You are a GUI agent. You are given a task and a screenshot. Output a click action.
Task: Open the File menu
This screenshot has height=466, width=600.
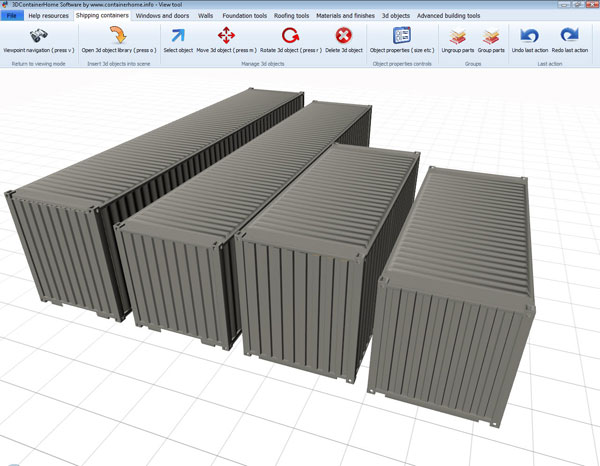tap(12, 16)
